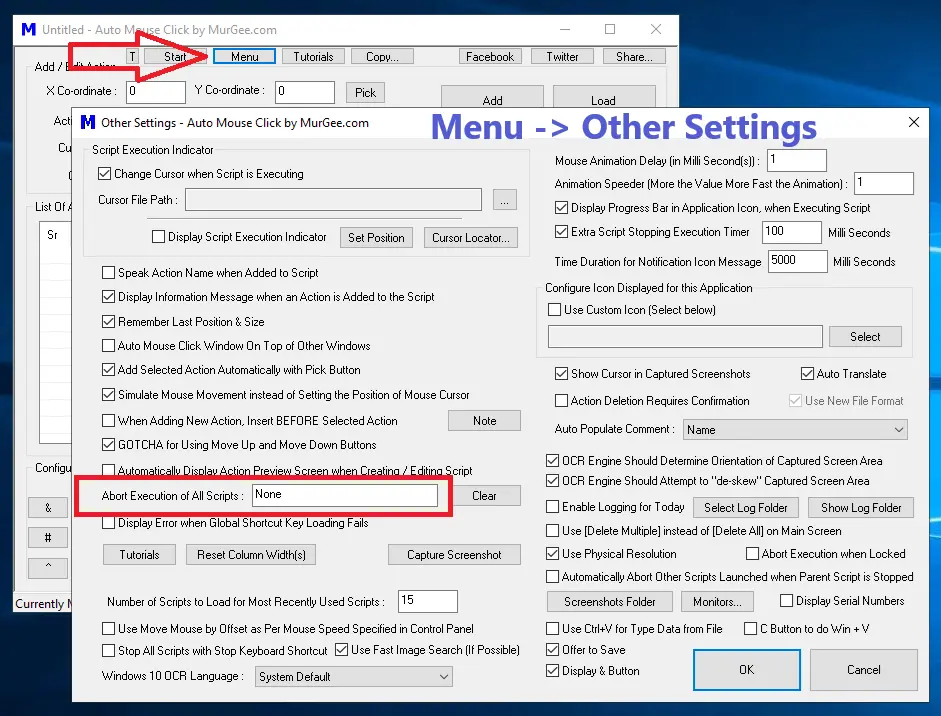The image size is (941, 716).
Task: Toggle Use Physical Resolution checkbox
Action: point(553,554)
